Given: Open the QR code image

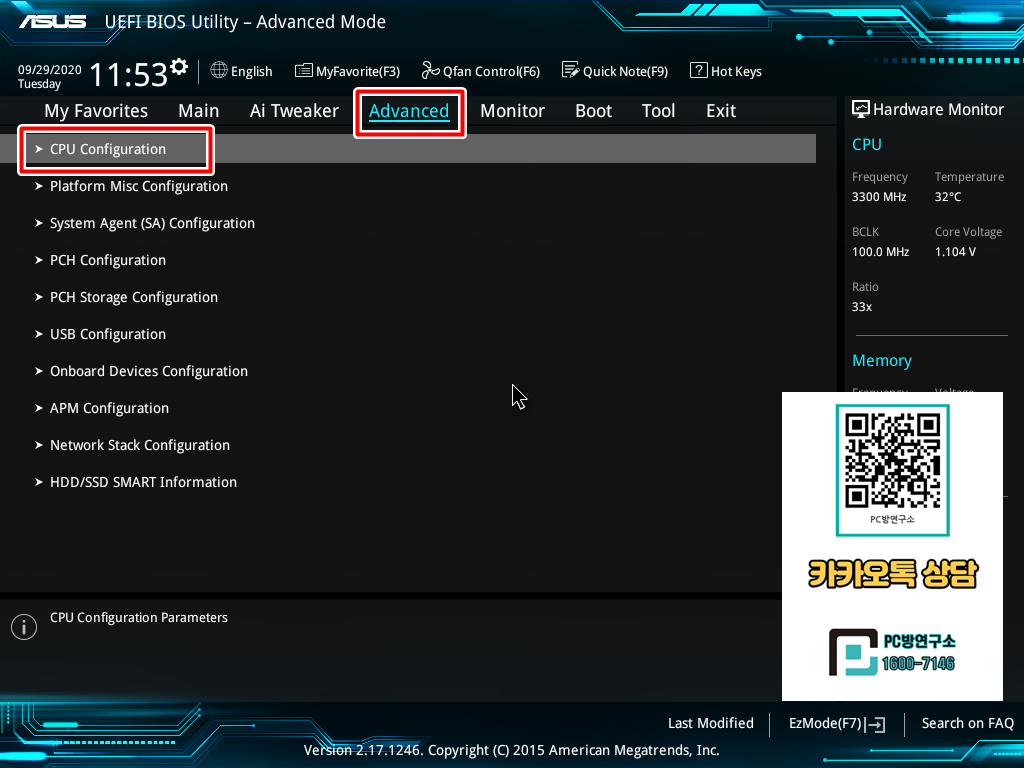Looking at the screenshot, I should 893,461.
